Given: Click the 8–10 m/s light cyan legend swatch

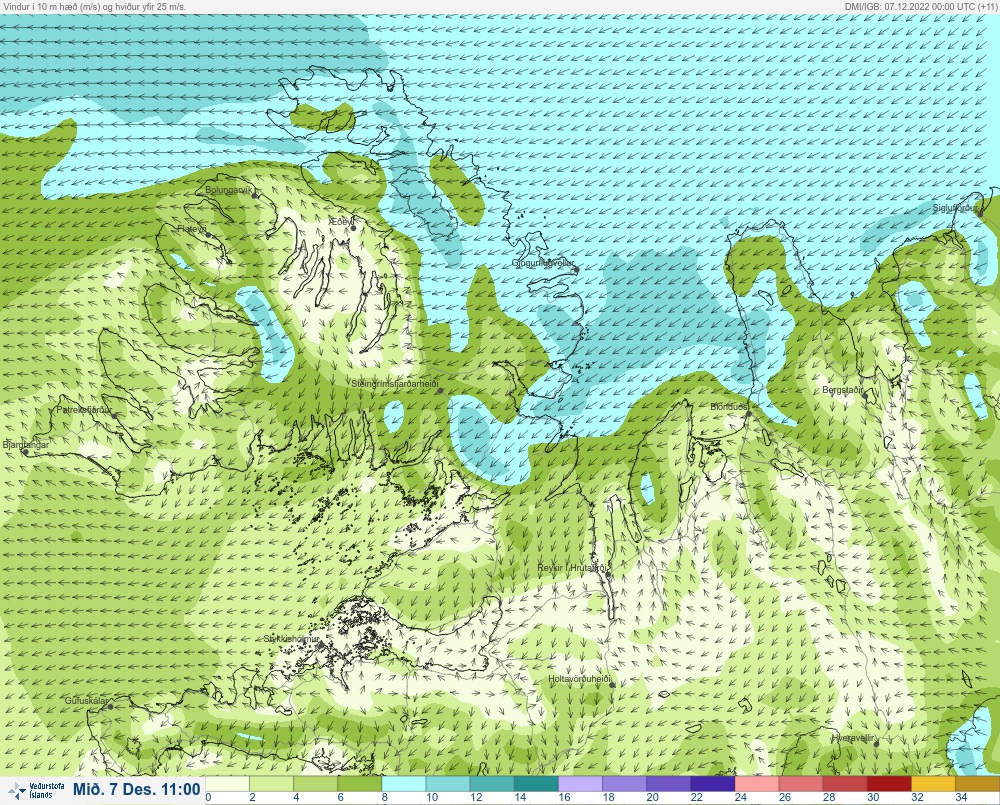Looking at the screenshot, I should click(x=404, y=783).
